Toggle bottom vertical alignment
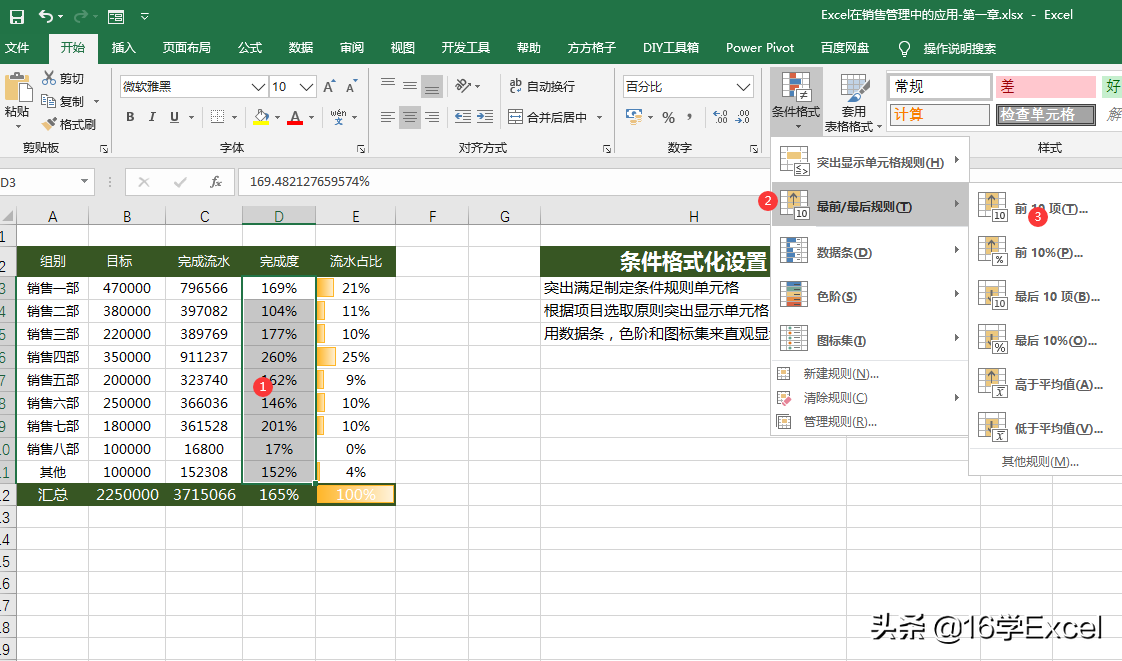The image size is (1122, 661). (x=431, y=87)
